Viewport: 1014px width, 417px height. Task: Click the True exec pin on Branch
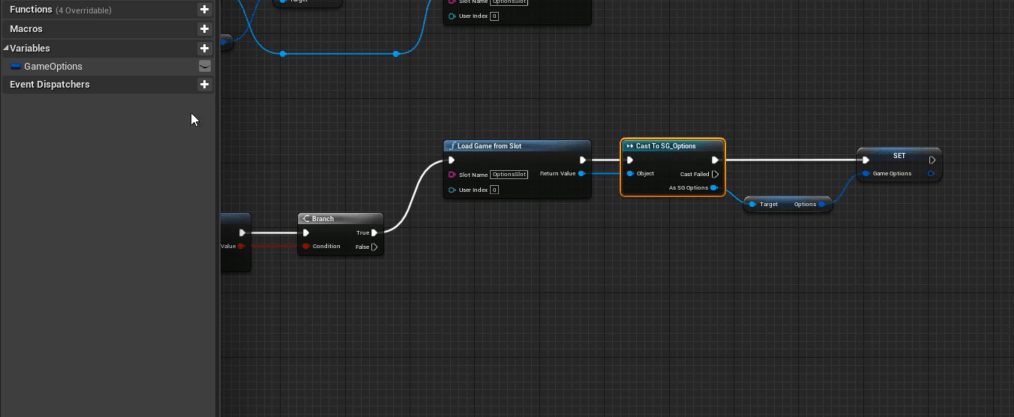(374, 233)
